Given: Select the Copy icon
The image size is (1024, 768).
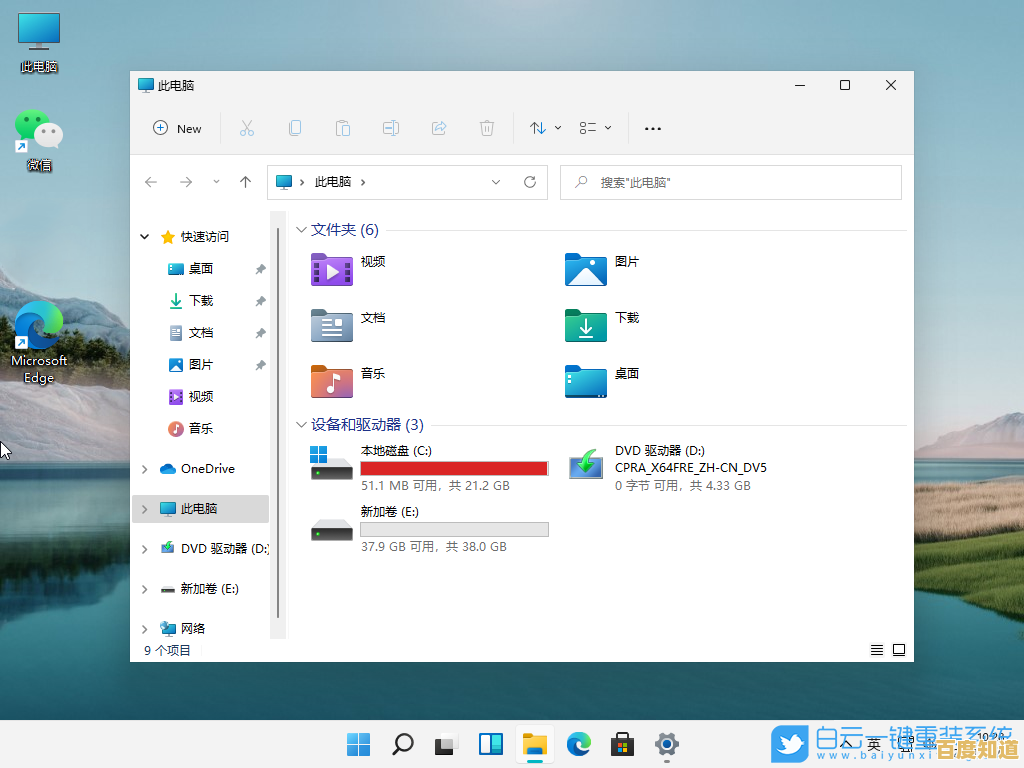Looking at the screenshot, I should 295,128.
